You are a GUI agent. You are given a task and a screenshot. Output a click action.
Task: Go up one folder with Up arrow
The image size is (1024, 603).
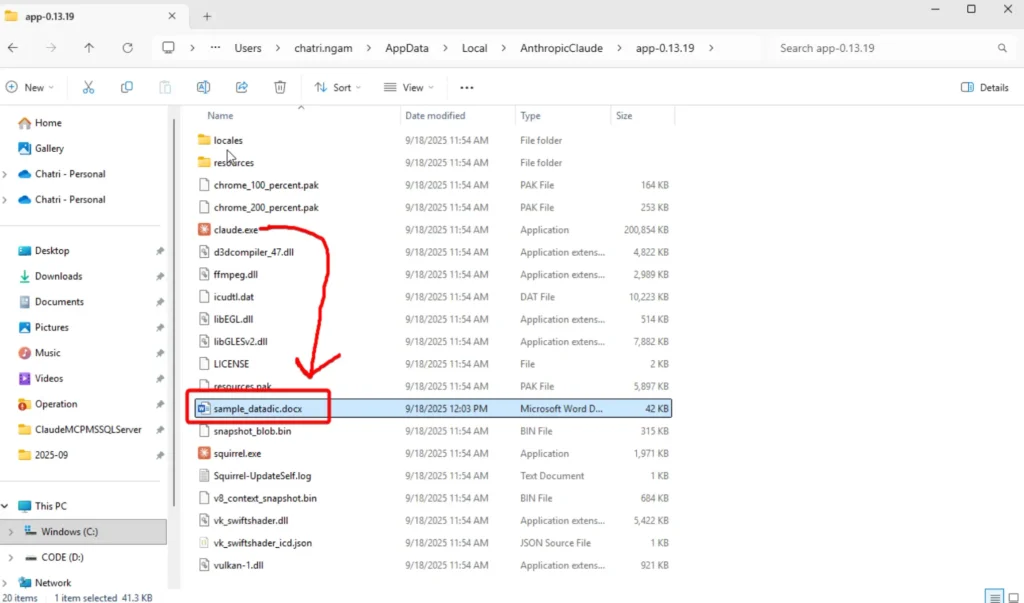click(x=89, y=48)
